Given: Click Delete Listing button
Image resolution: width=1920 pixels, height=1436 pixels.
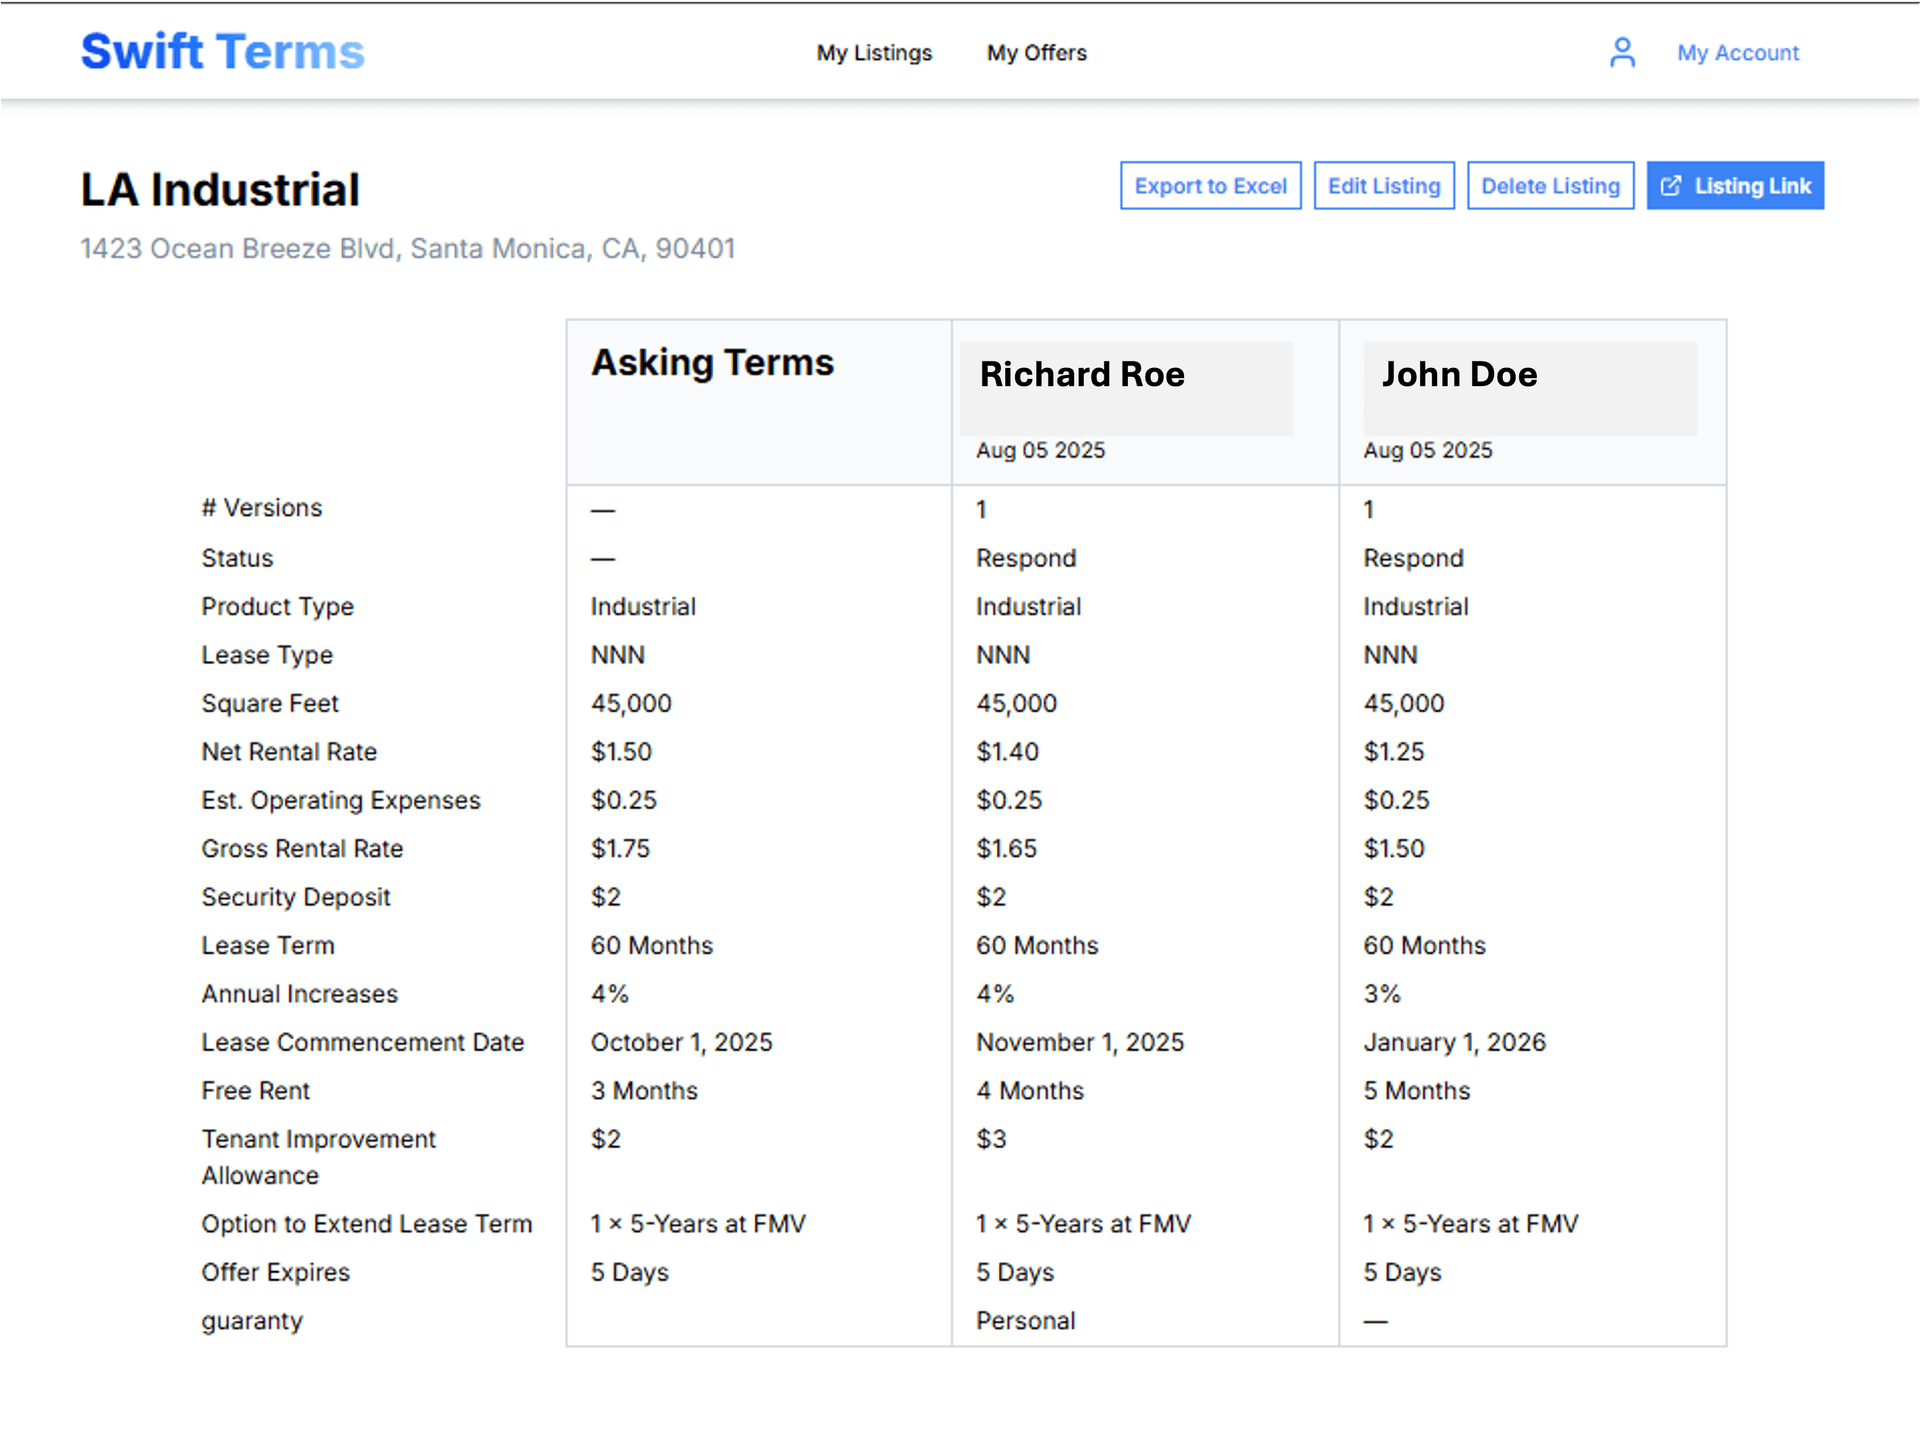Looking at the screenshot, I should (1550, 186).
